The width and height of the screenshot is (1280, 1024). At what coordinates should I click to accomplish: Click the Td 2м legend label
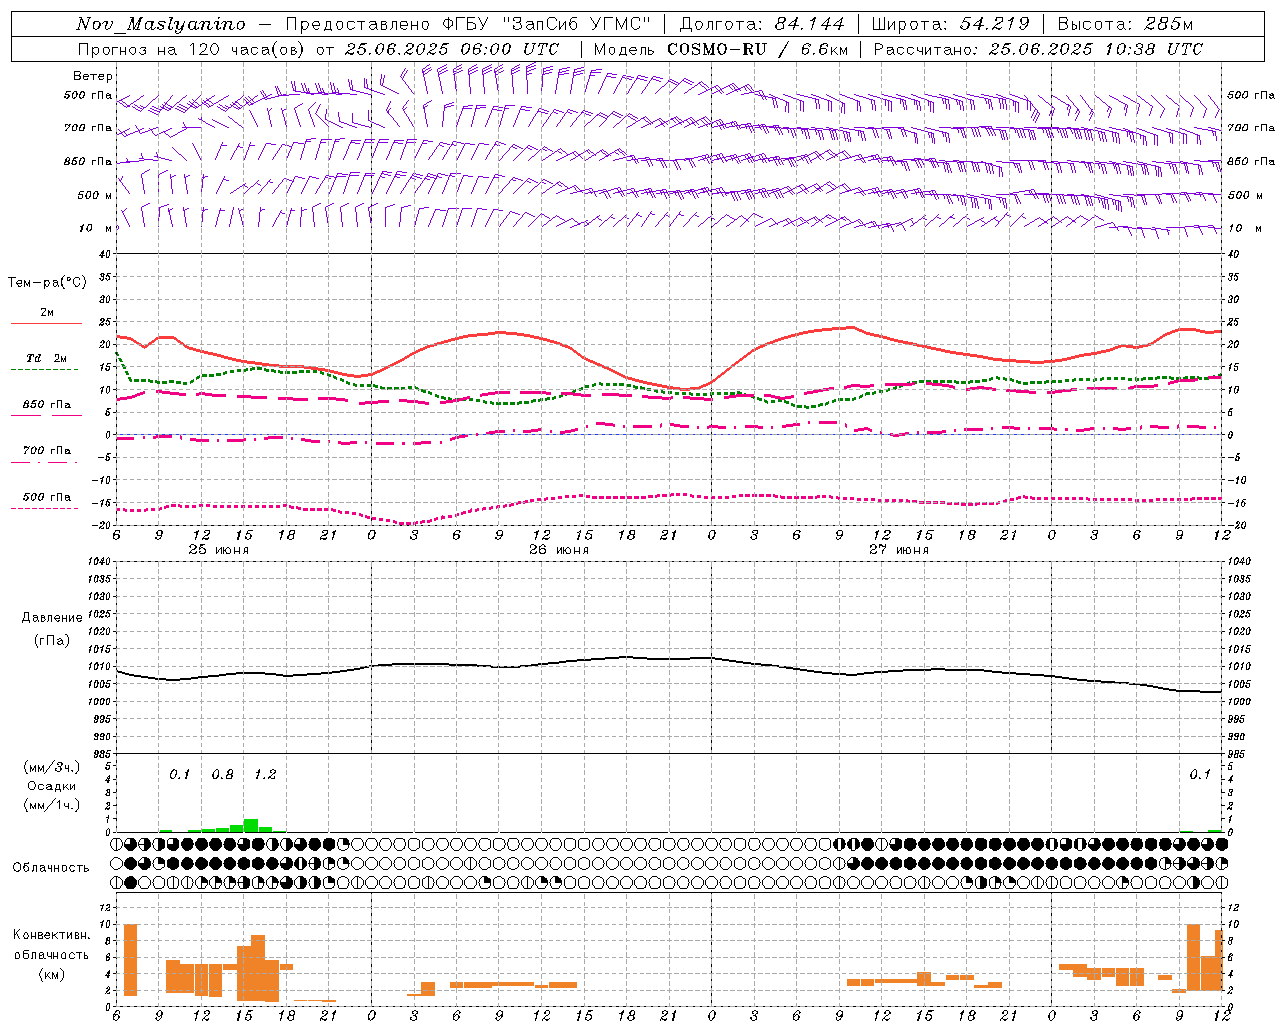pyautogui.click(x=47, y=358)
